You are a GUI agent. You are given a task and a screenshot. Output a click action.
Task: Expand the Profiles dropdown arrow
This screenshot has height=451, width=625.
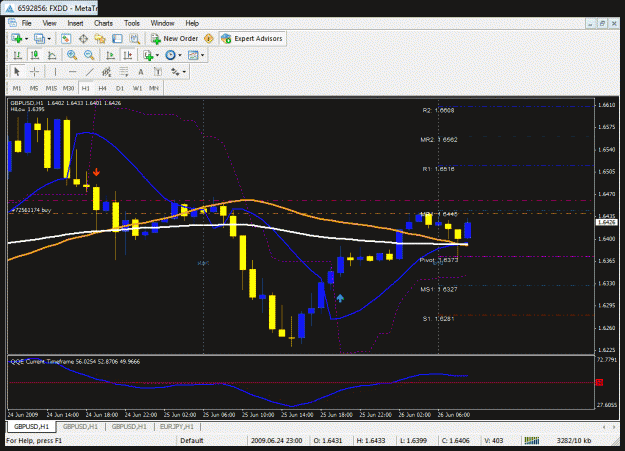click(x=49, y=39)
